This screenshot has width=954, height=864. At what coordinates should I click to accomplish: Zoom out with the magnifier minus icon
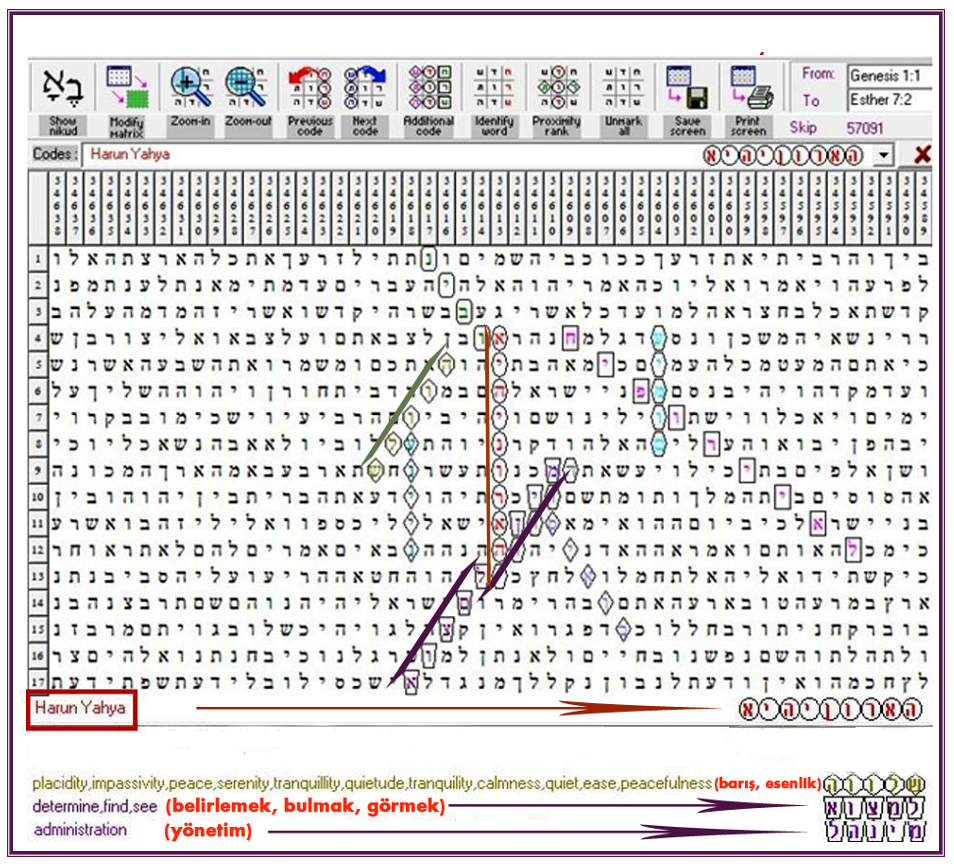[248, 87]
